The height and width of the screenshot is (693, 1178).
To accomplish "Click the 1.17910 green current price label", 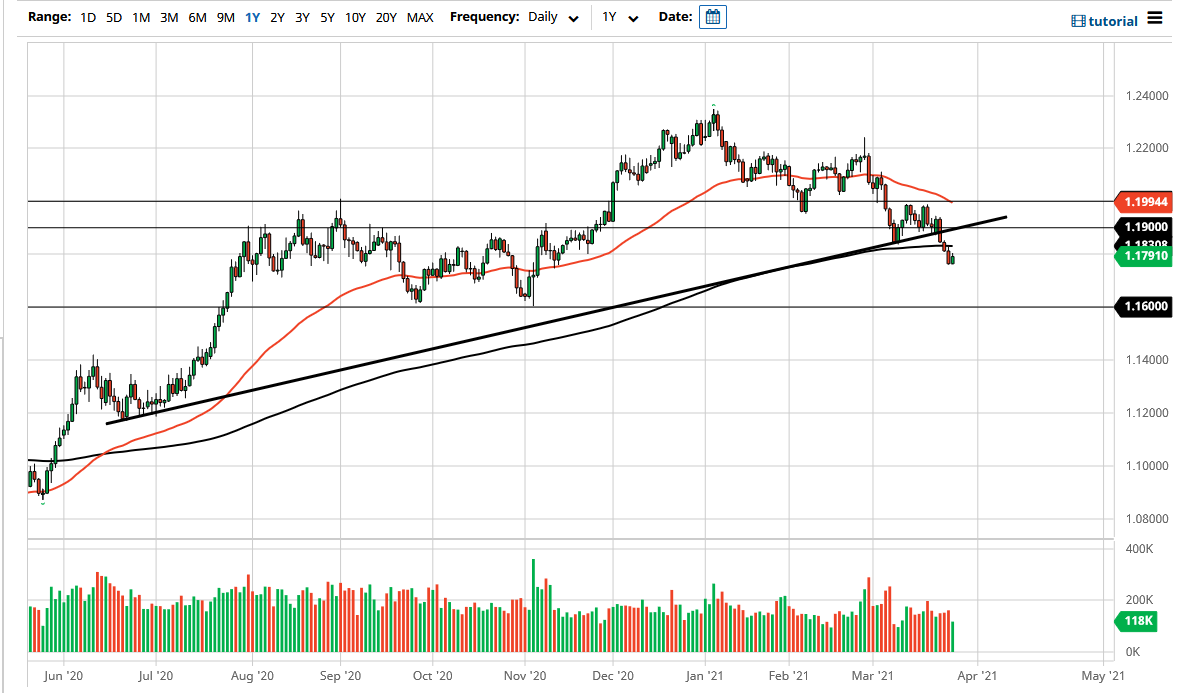I will point(1143,256).
